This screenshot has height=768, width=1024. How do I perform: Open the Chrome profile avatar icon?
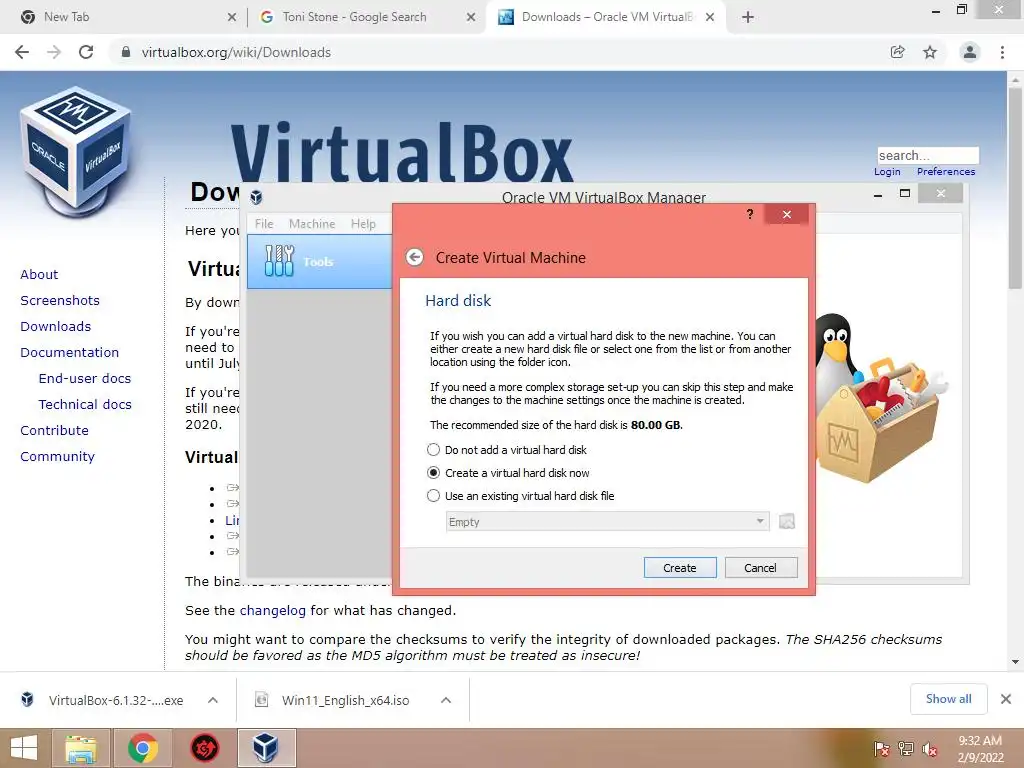click(x=970, y=52)
